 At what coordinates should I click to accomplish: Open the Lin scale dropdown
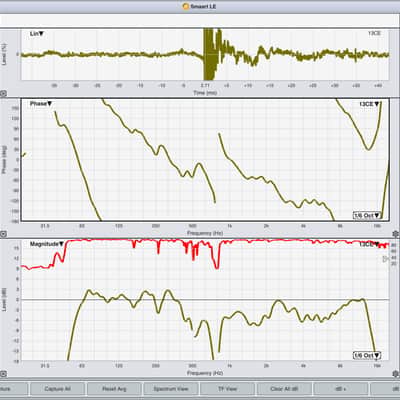click(37, 34)
